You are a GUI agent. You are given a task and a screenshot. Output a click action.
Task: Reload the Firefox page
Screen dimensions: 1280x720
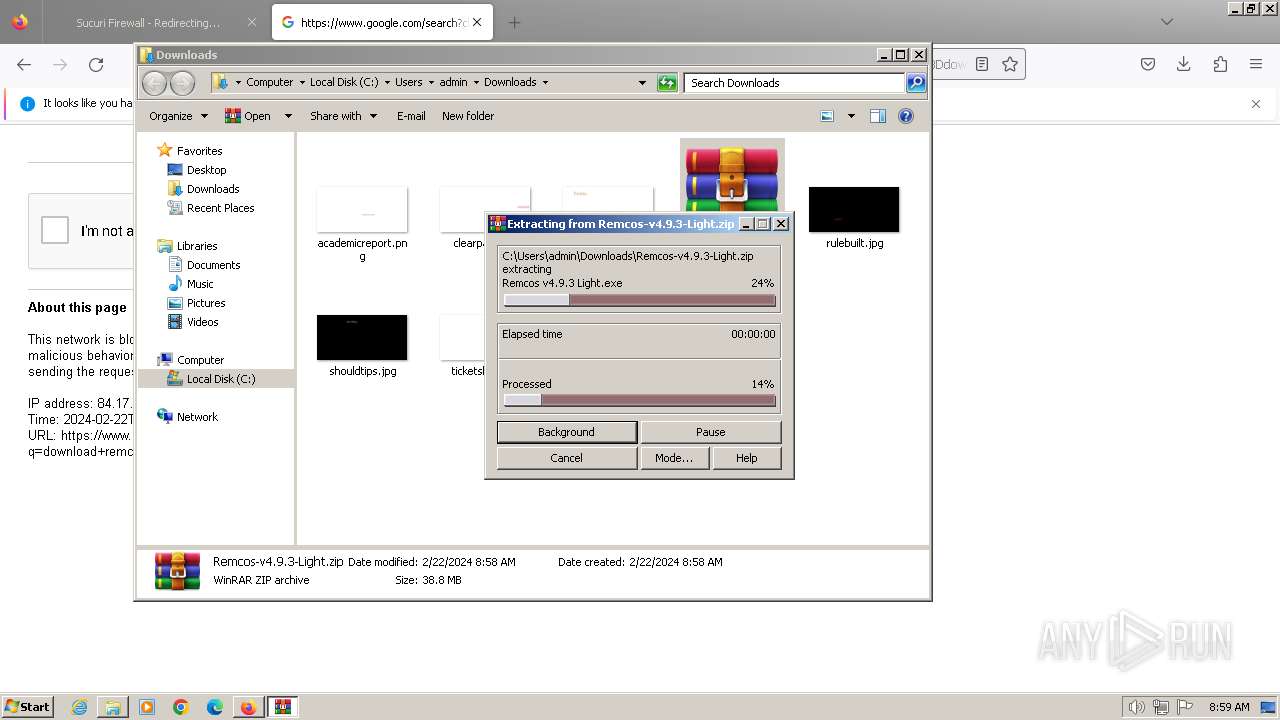point(96,64)
